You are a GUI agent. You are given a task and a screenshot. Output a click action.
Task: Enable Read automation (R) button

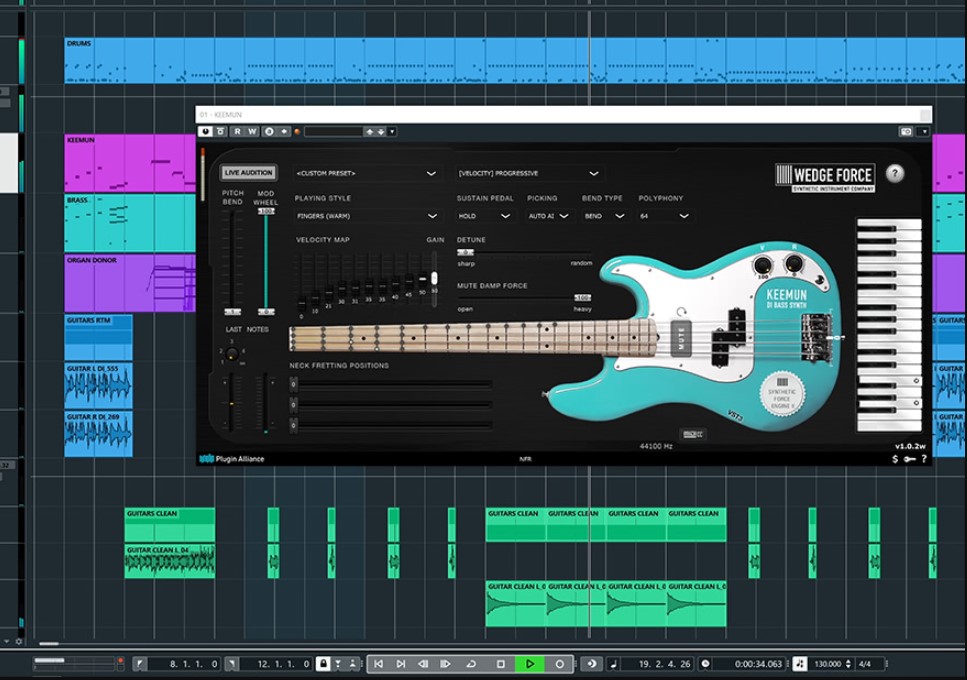(237, 131)
